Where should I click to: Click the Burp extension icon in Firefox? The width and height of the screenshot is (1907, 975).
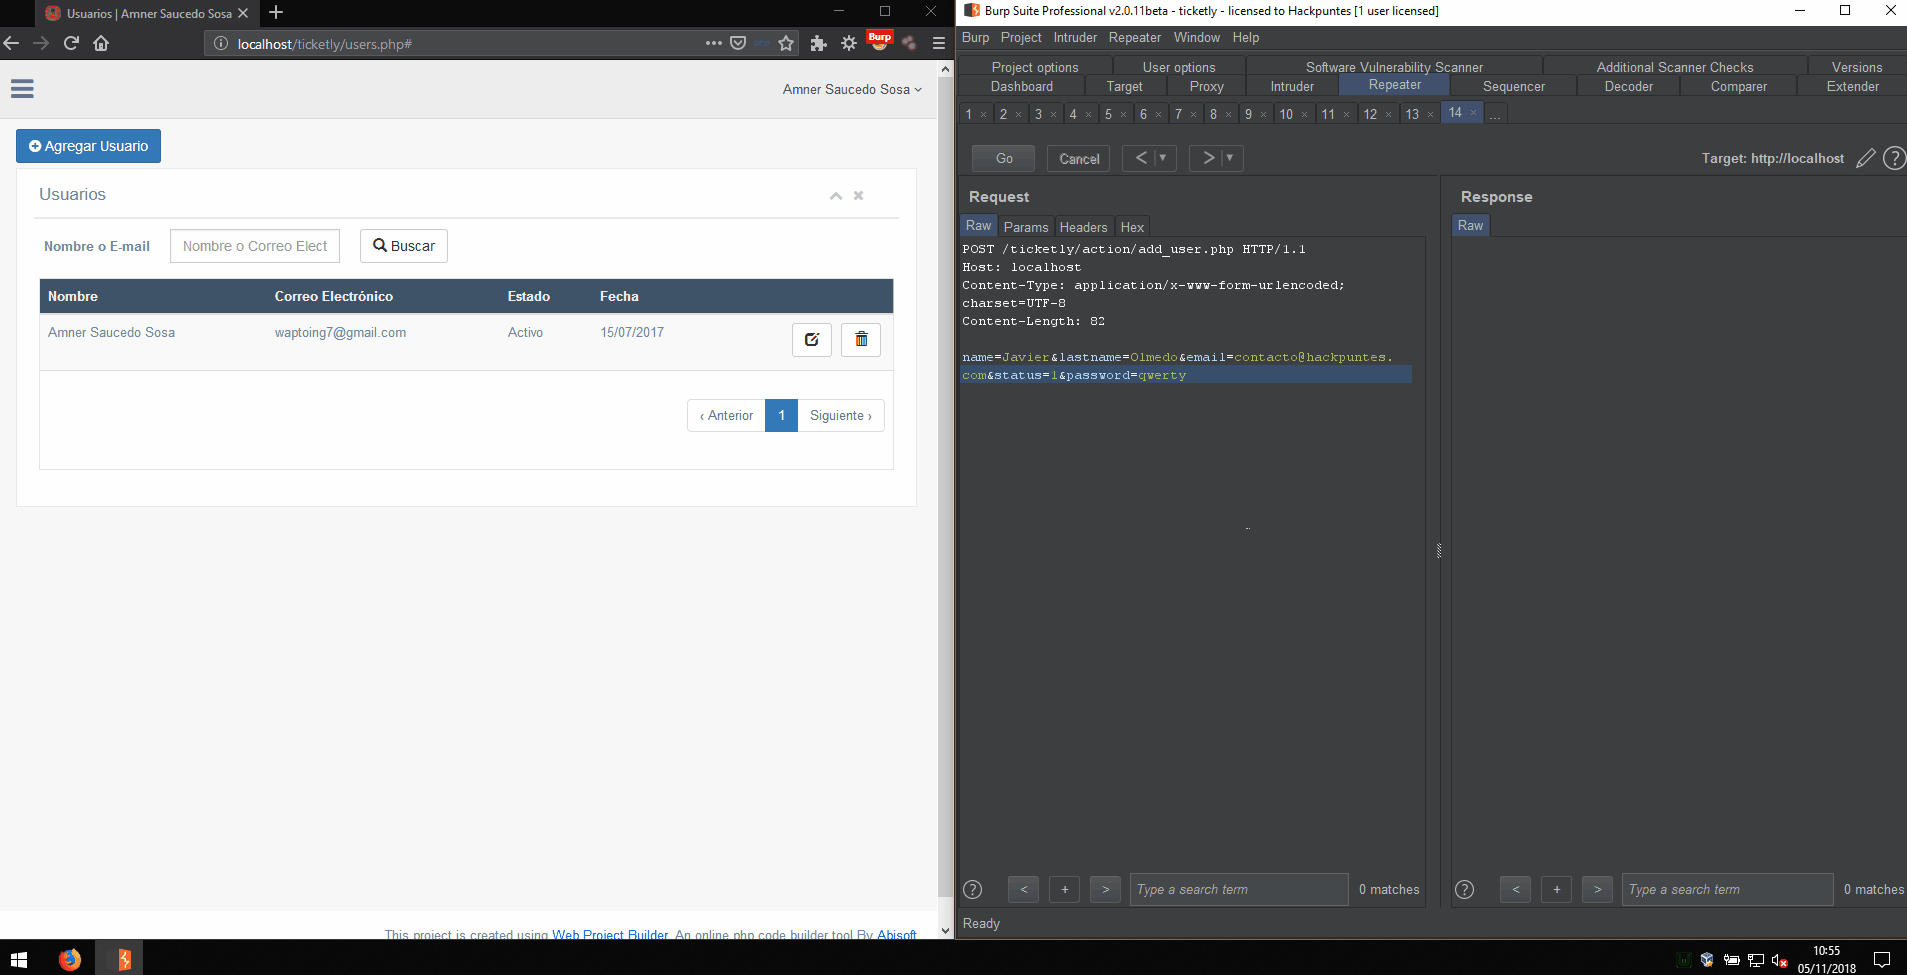point(879,41)
